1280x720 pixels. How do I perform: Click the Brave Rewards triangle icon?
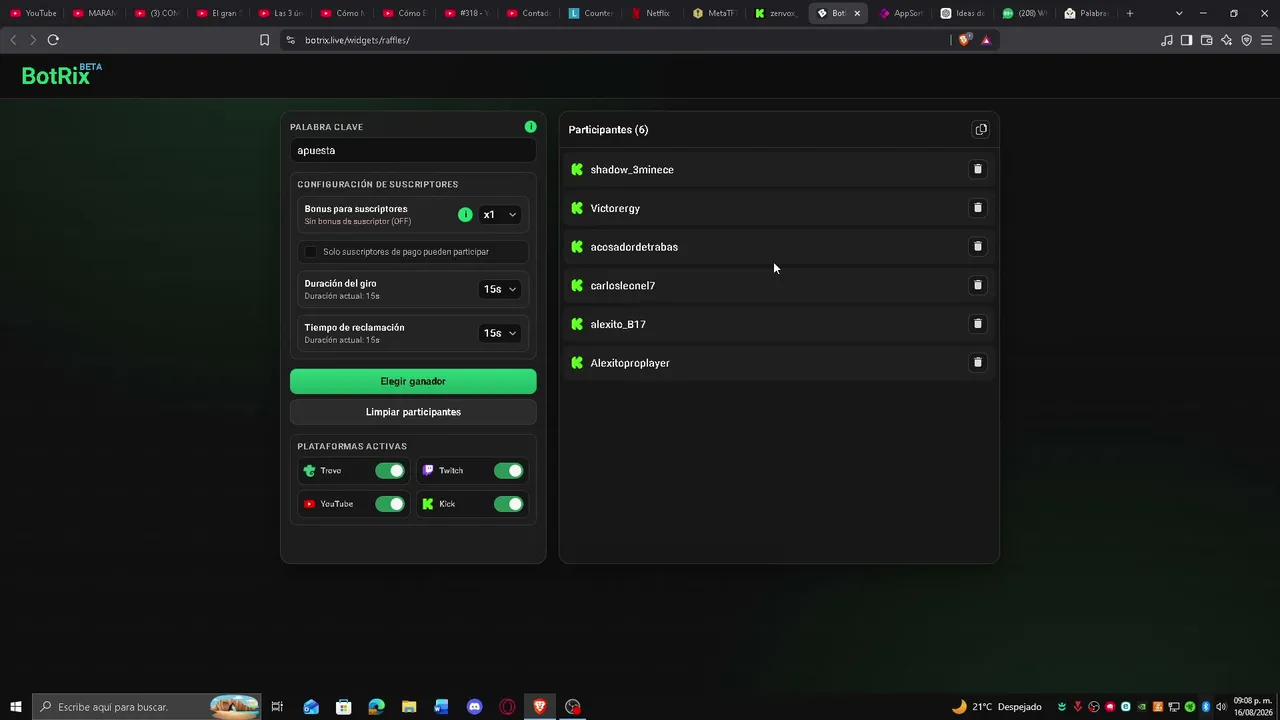(x=986, y=40)
